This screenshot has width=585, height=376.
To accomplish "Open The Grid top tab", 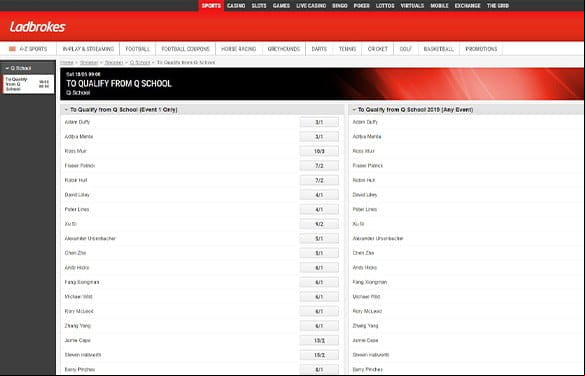I will pos(498,6).
